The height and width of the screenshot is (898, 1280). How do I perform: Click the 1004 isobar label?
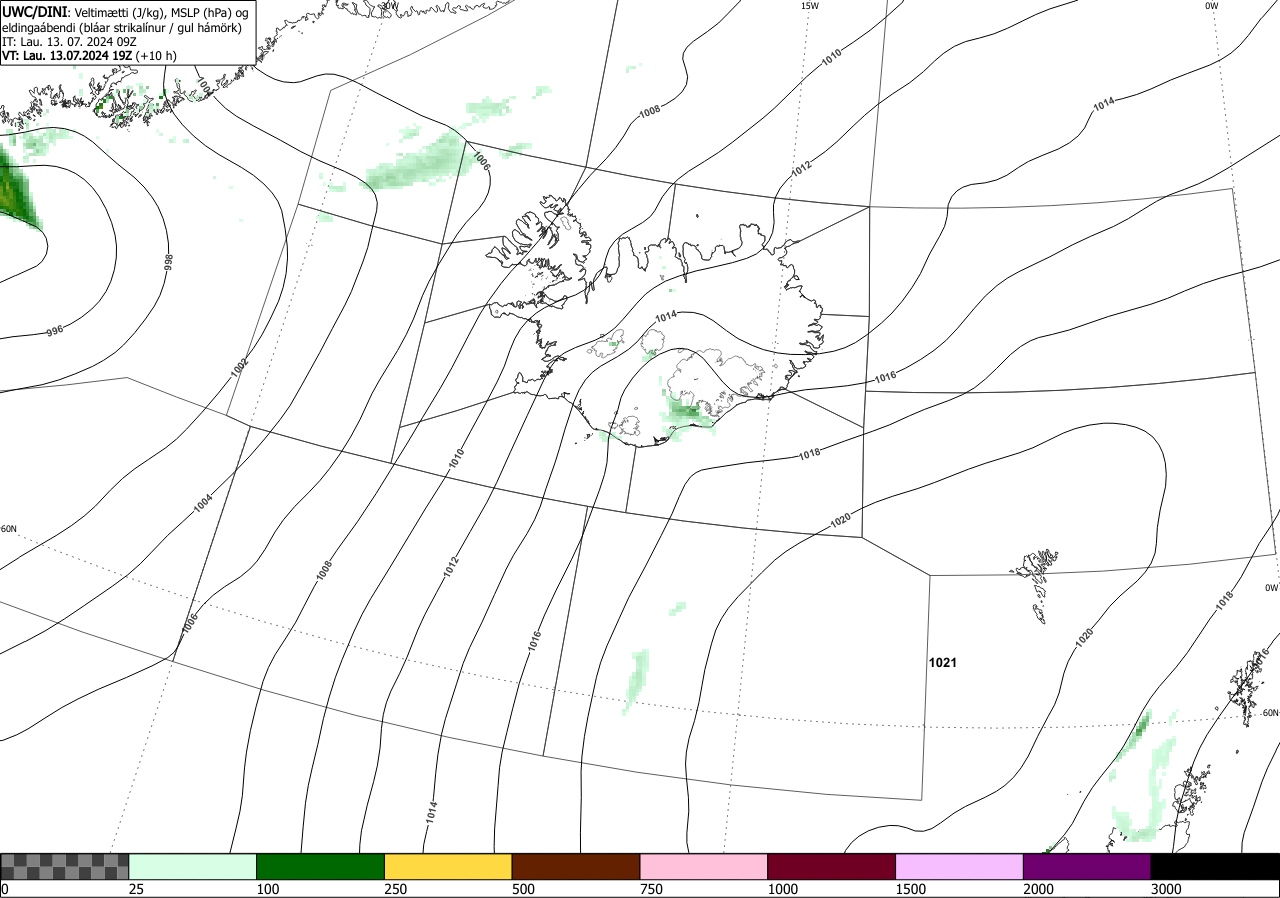(203, 503)
